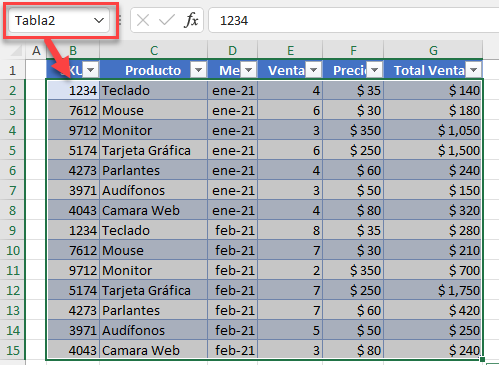
Task: Select the $ 320 total cell
Action: pos(433,210)
